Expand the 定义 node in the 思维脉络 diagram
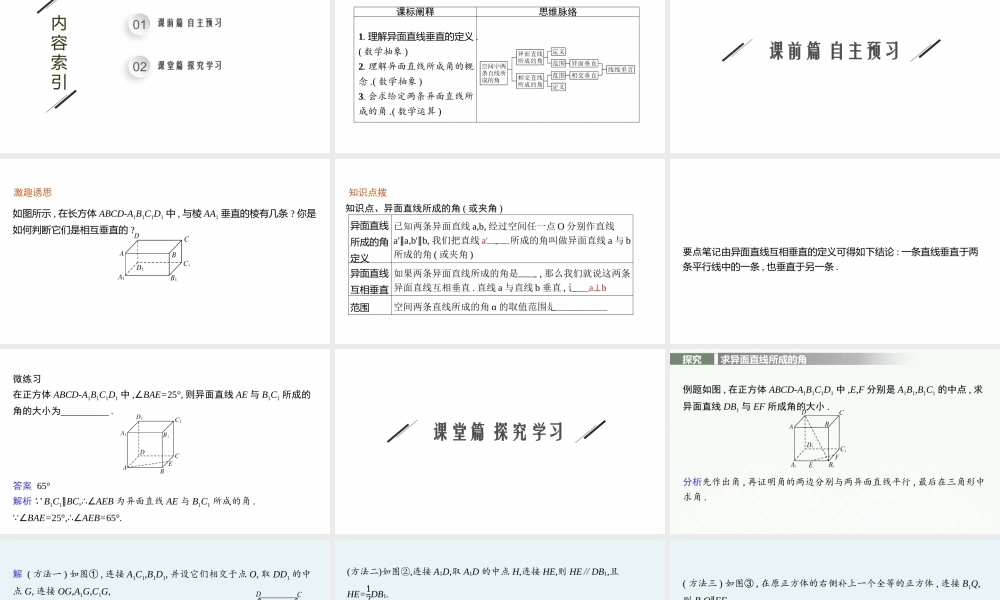The image size is (1000, 600). [x=559, y=53]
